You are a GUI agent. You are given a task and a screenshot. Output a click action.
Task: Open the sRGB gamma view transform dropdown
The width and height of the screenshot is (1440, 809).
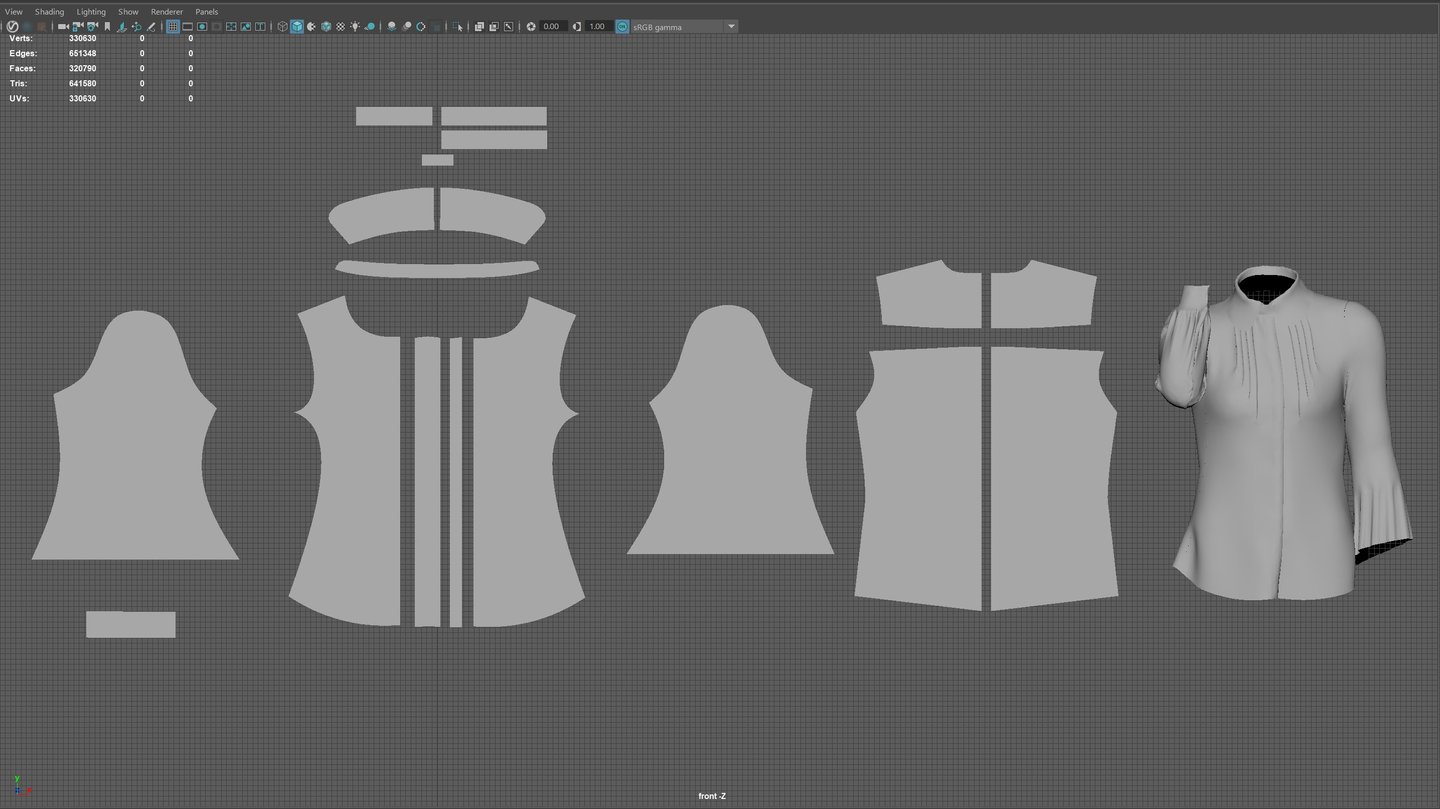click(x=731, y=26)
